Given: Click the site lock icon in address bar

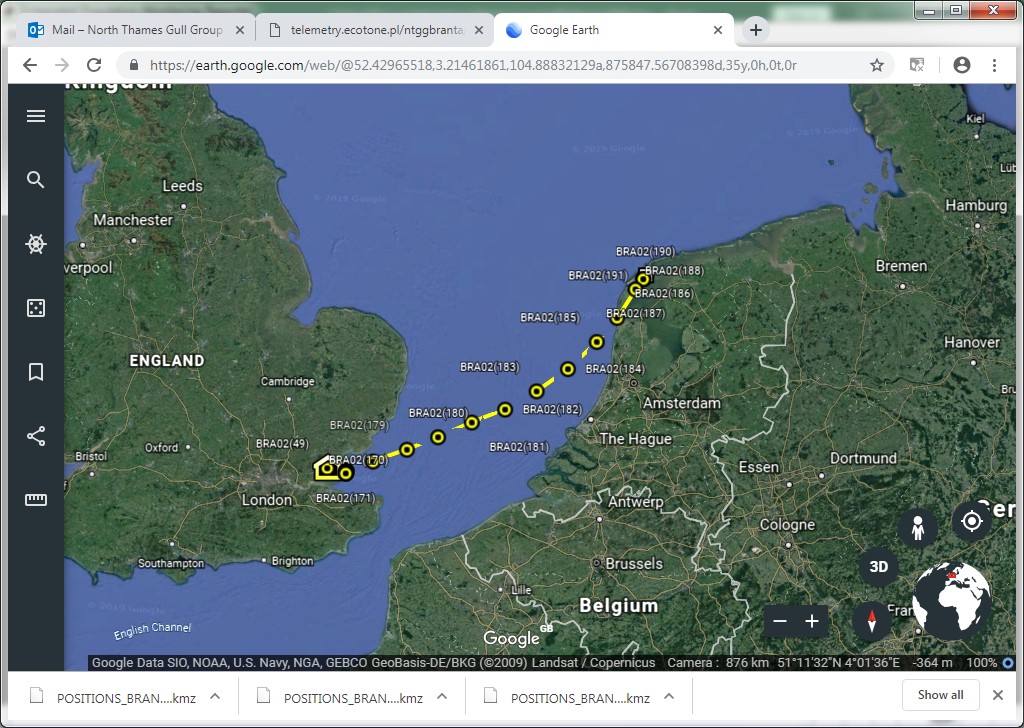Looking at the screenshot, I should [x=134, y=65].
